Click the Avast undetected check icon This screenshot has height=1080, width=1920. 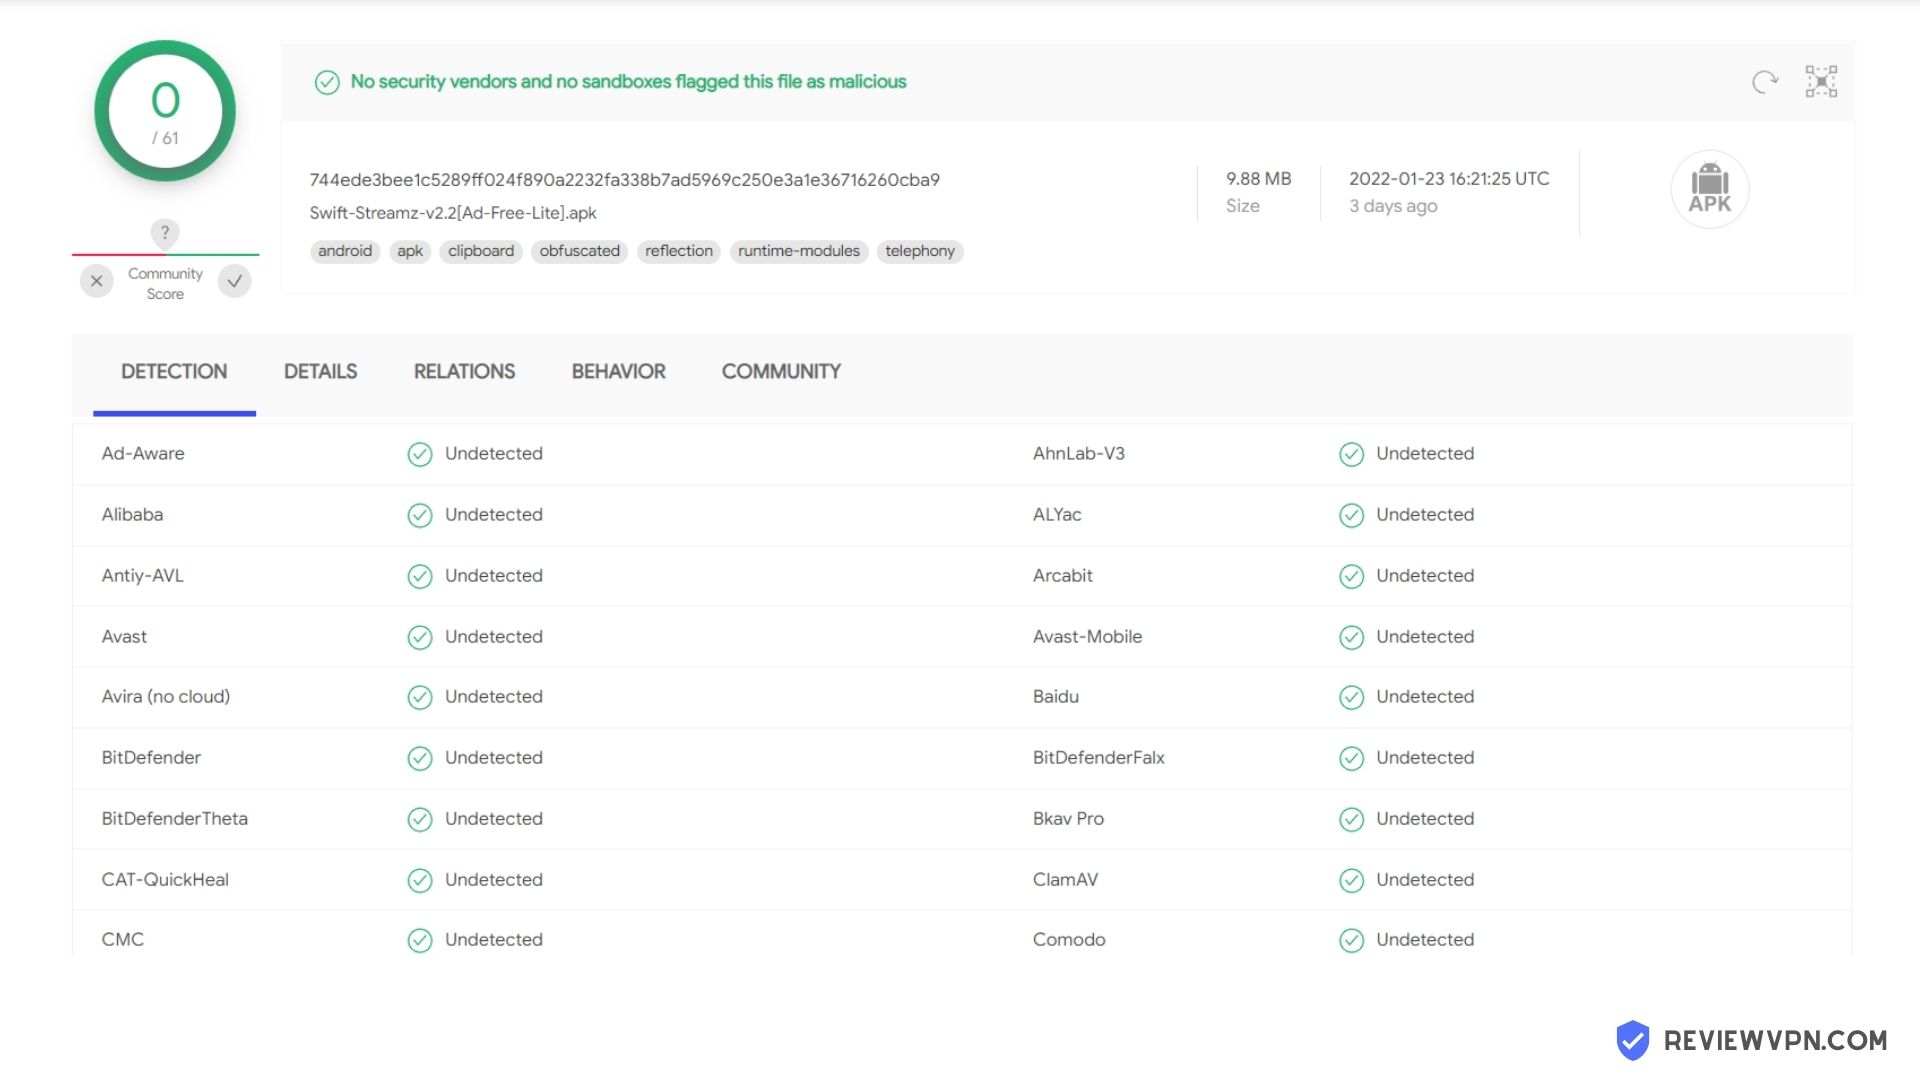point(420,637)
